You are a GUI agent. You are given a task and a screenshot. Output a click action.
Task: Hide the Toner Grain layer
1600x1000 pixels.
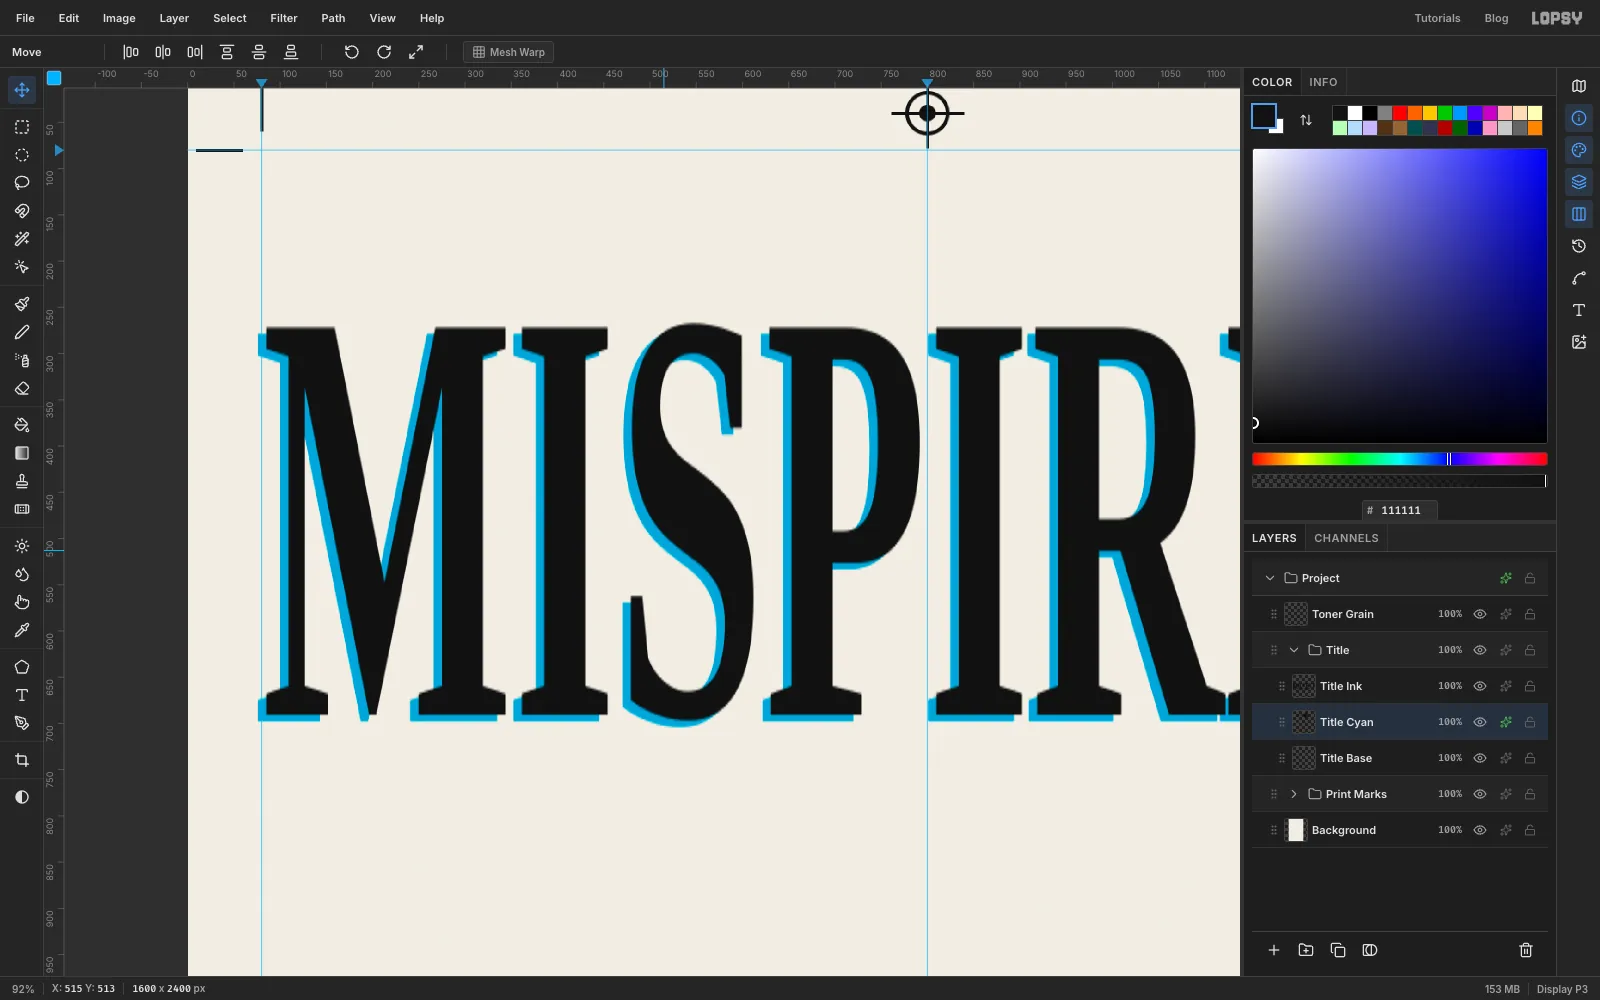pos(1480,614)
